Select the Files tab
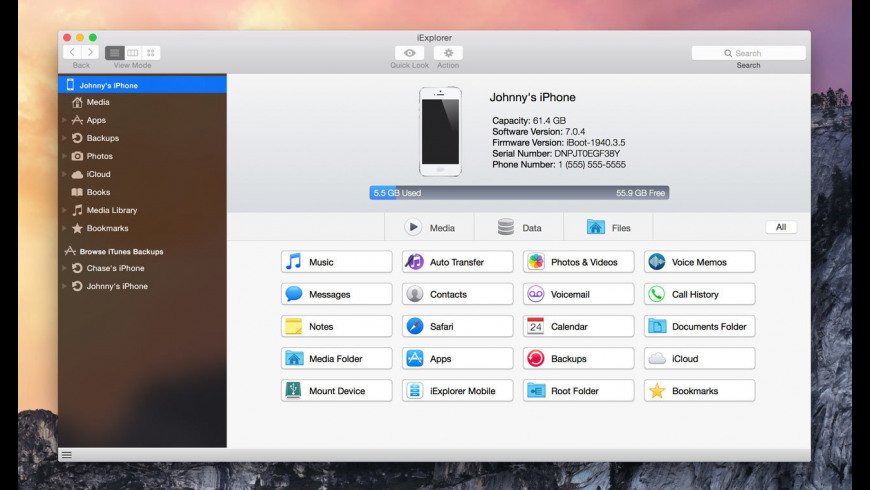Screen dimensions: 870x490 coord(608,227)
